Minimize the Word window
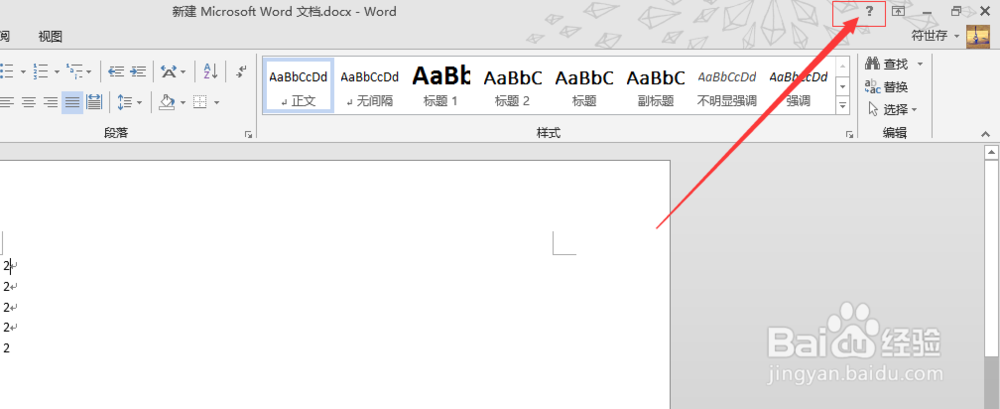The width and height of the screenshot is (1000, 409). (x=927, y=11)
